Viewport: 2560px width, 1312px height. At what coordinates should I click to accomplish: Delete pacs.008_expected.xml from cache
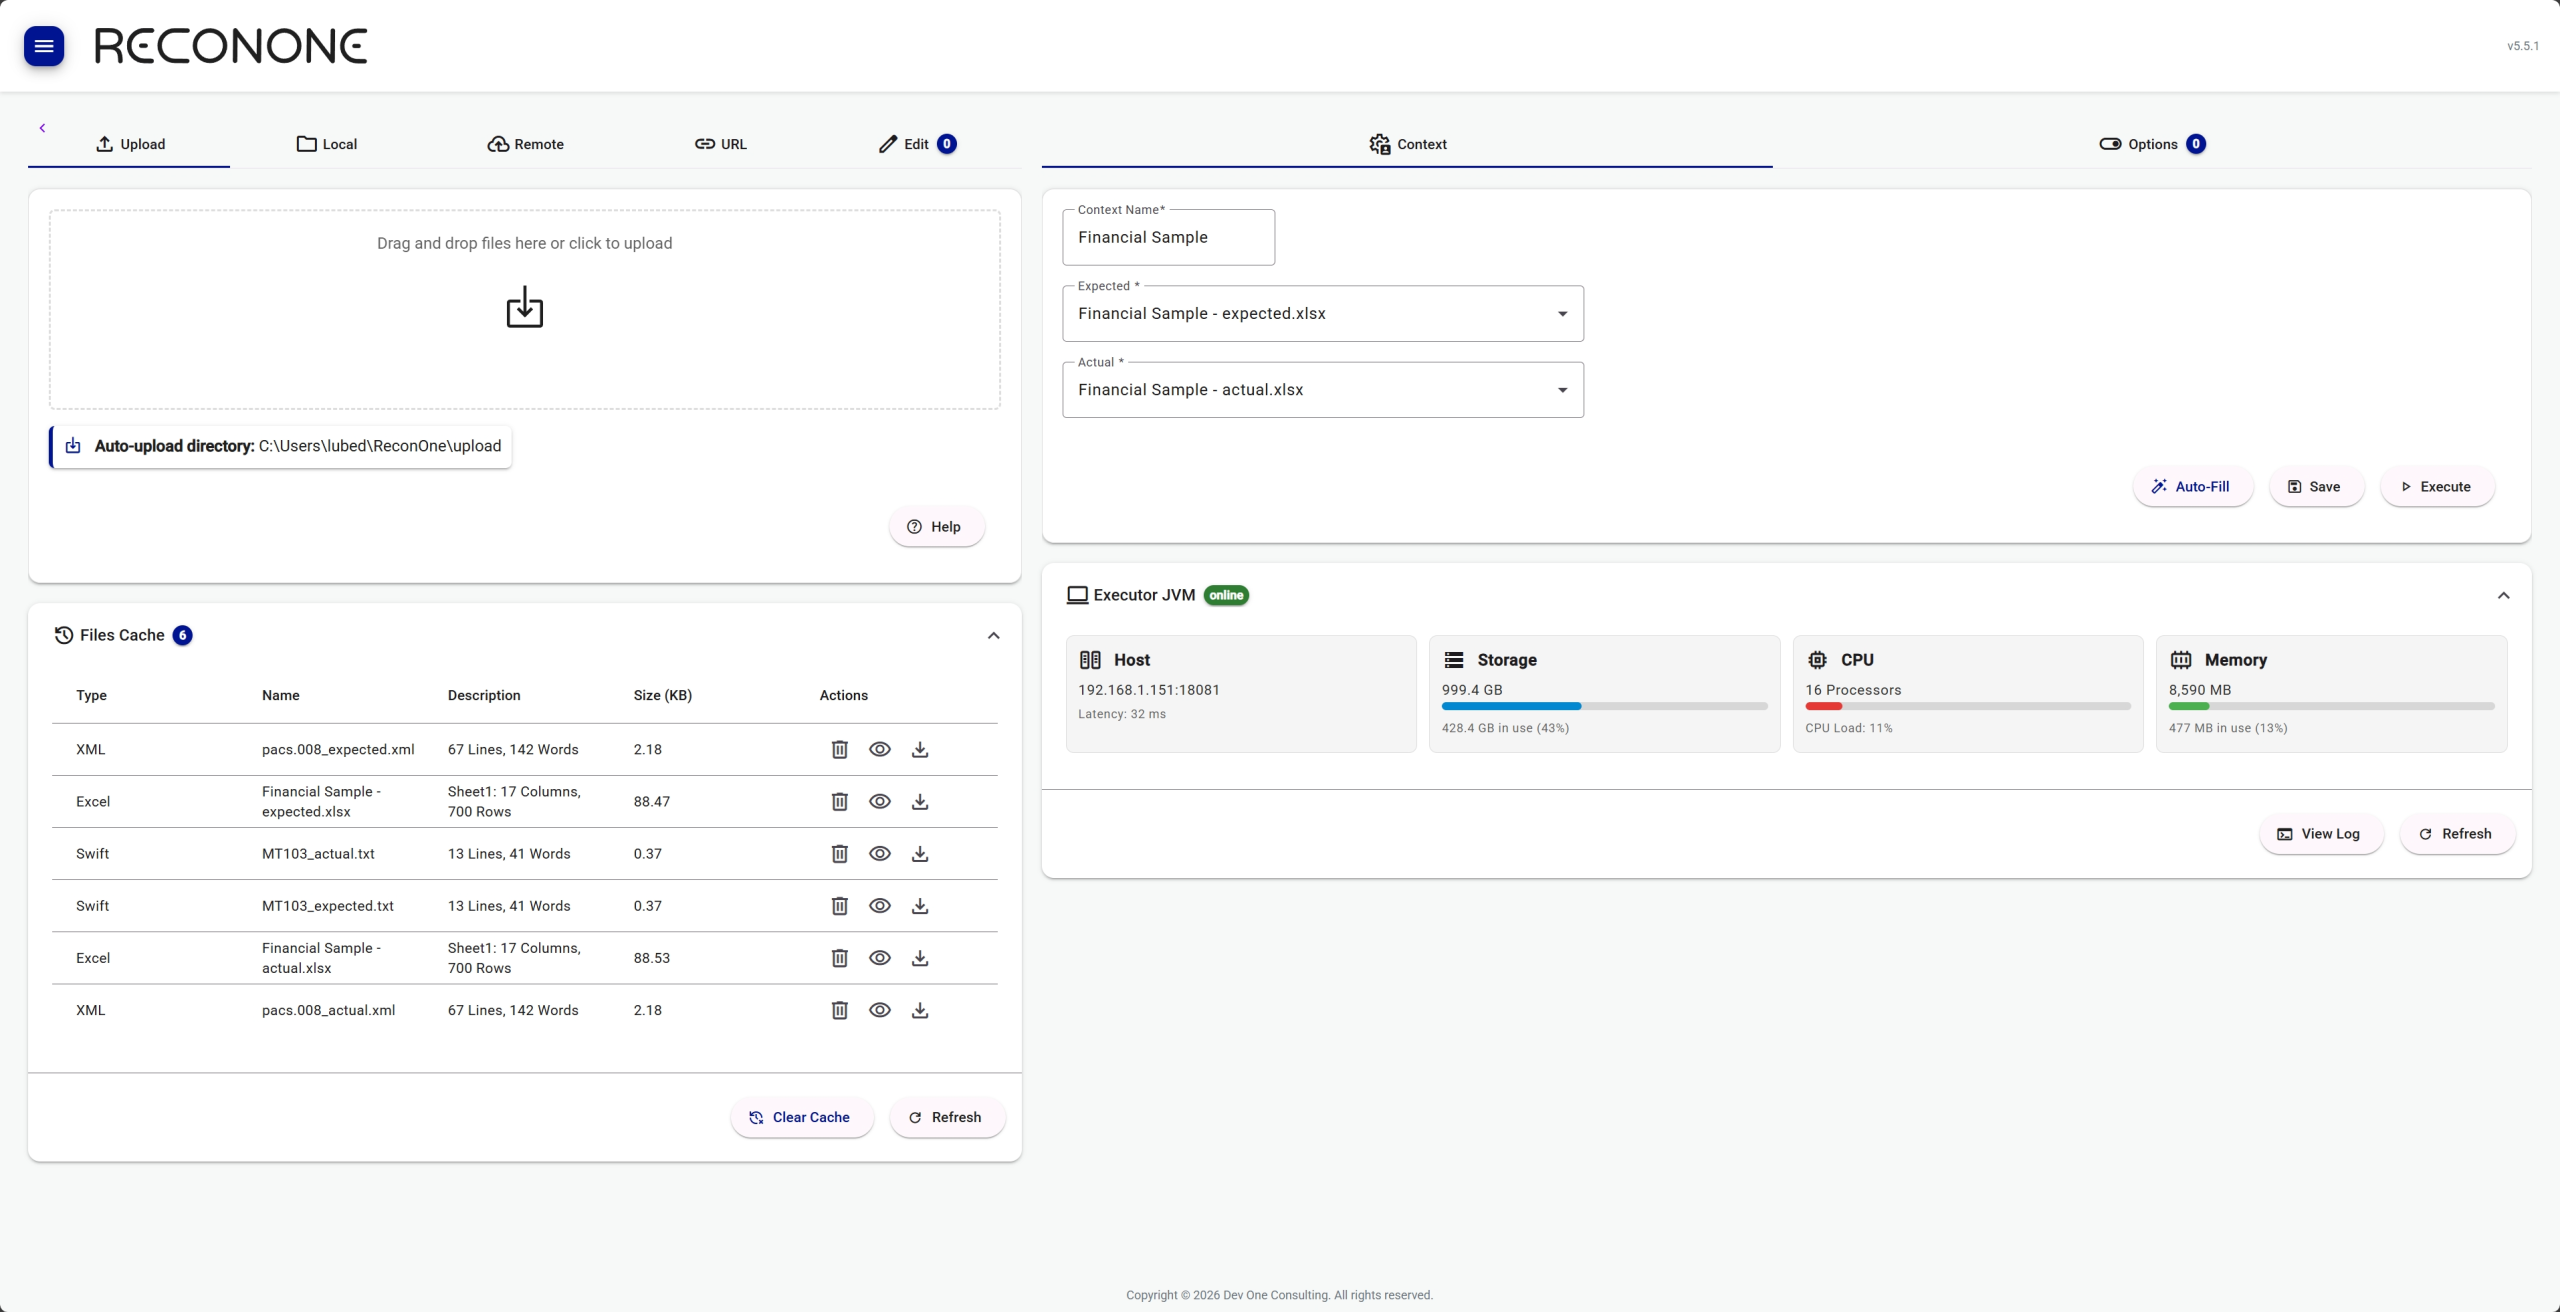pyautogui.click(x=840, y=749)
